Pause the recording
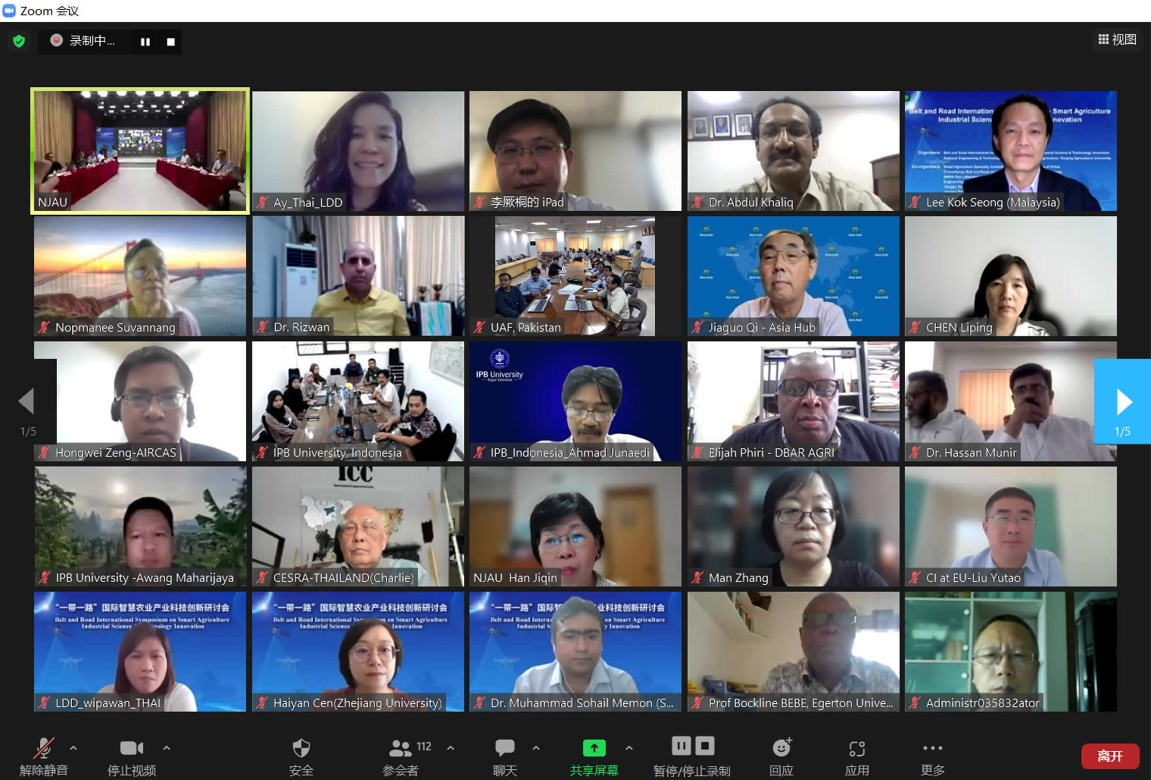 click(145, 42)
